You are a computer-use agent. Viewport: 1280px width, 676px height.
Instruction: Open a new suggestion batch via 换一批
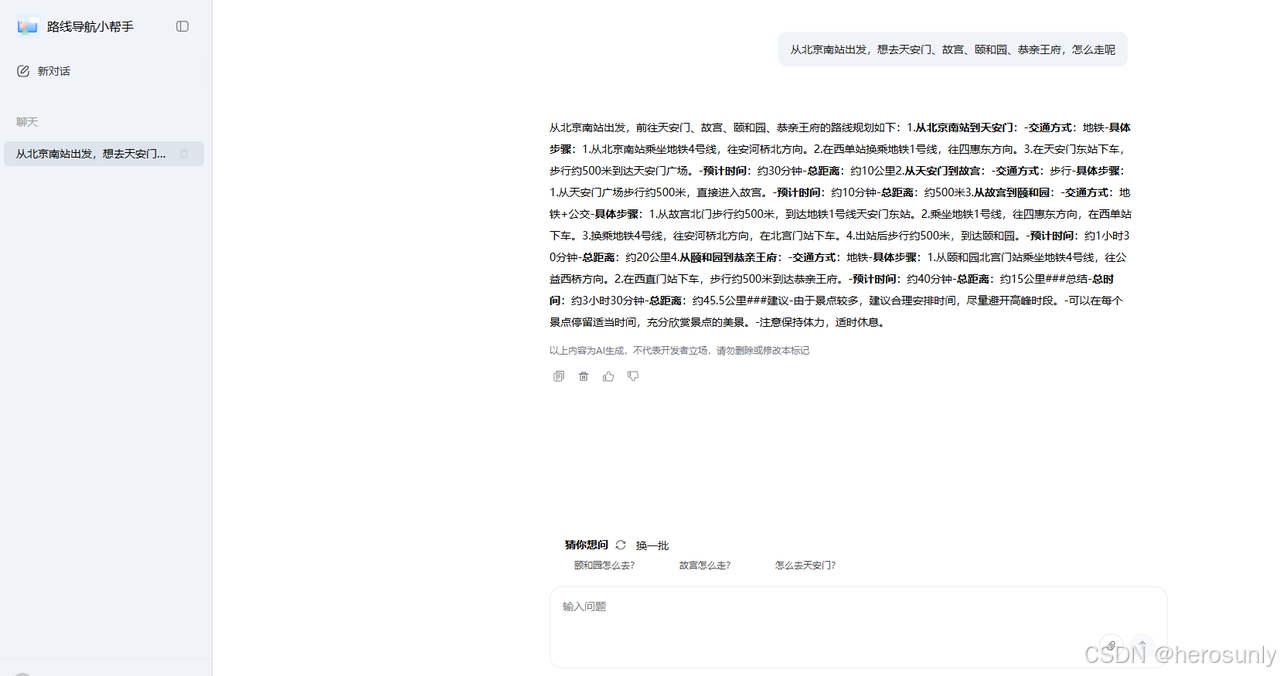pos(651,545)
